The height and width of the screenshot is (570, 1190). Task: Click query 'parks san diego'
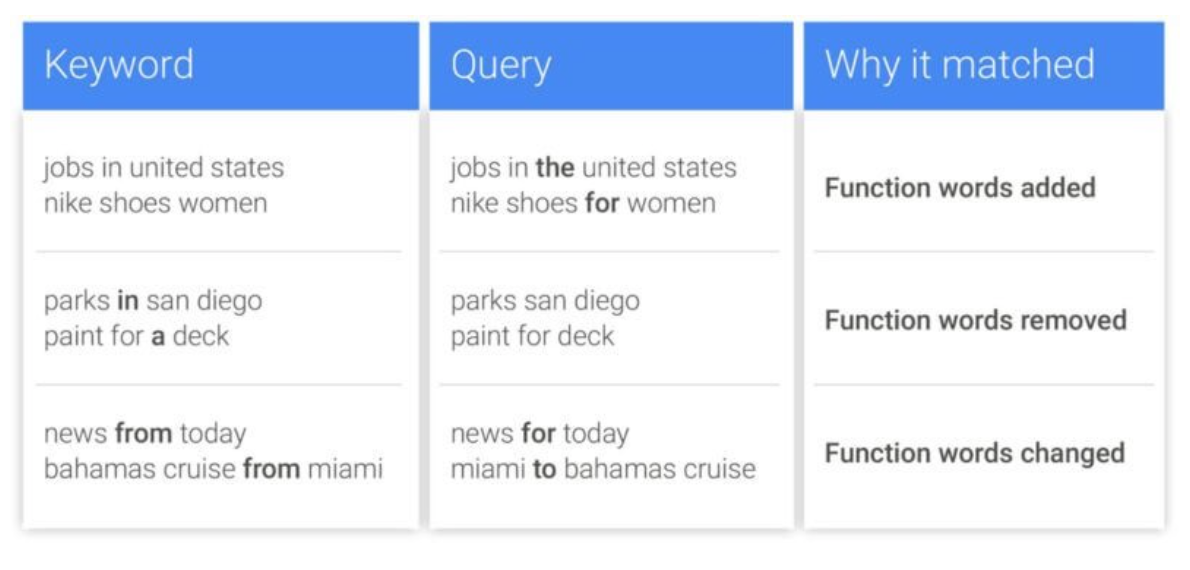click(545, 300)
